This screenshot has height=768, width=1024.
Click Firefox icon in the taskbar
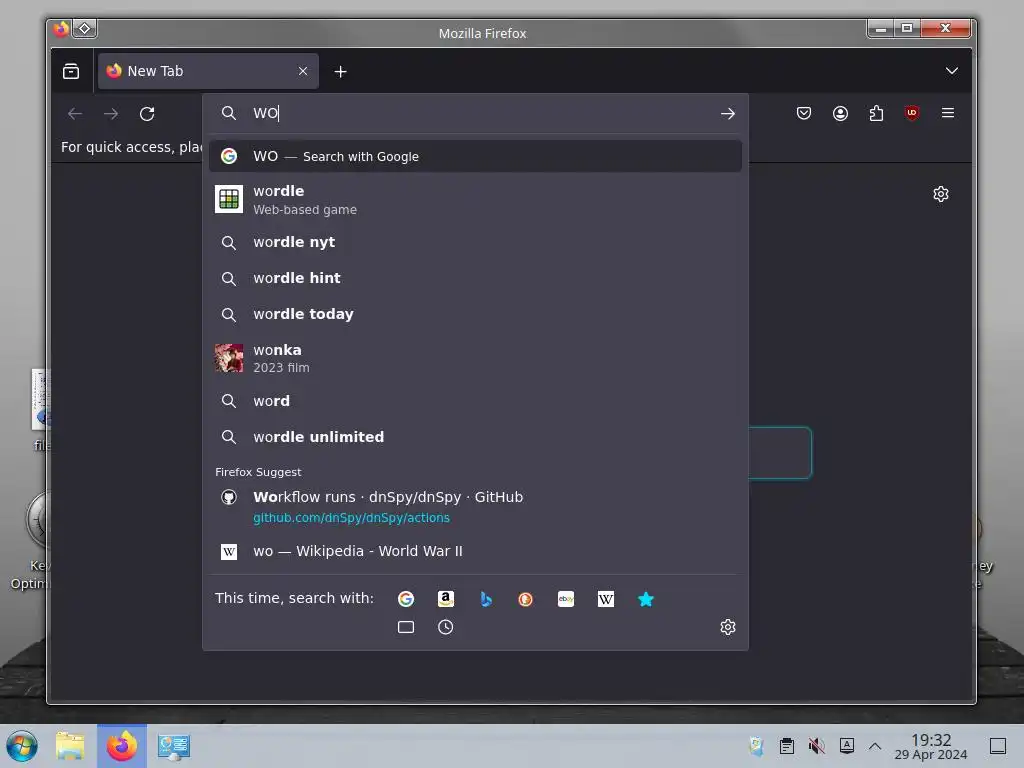click(x=122, y=746)
